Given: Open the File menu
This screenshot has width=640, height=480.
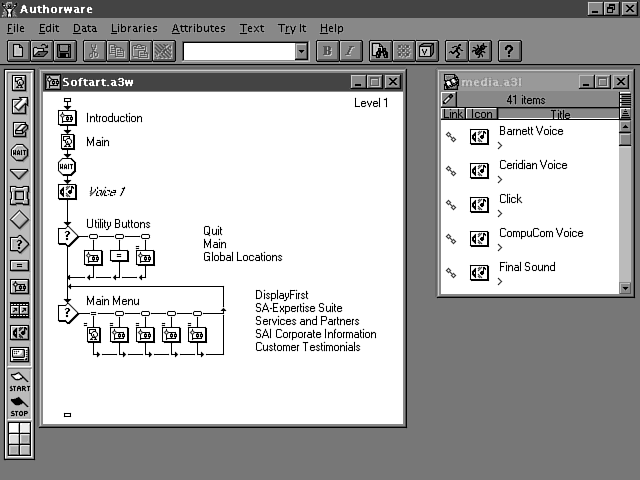Looking at the screenshot, I should point(16,28).
